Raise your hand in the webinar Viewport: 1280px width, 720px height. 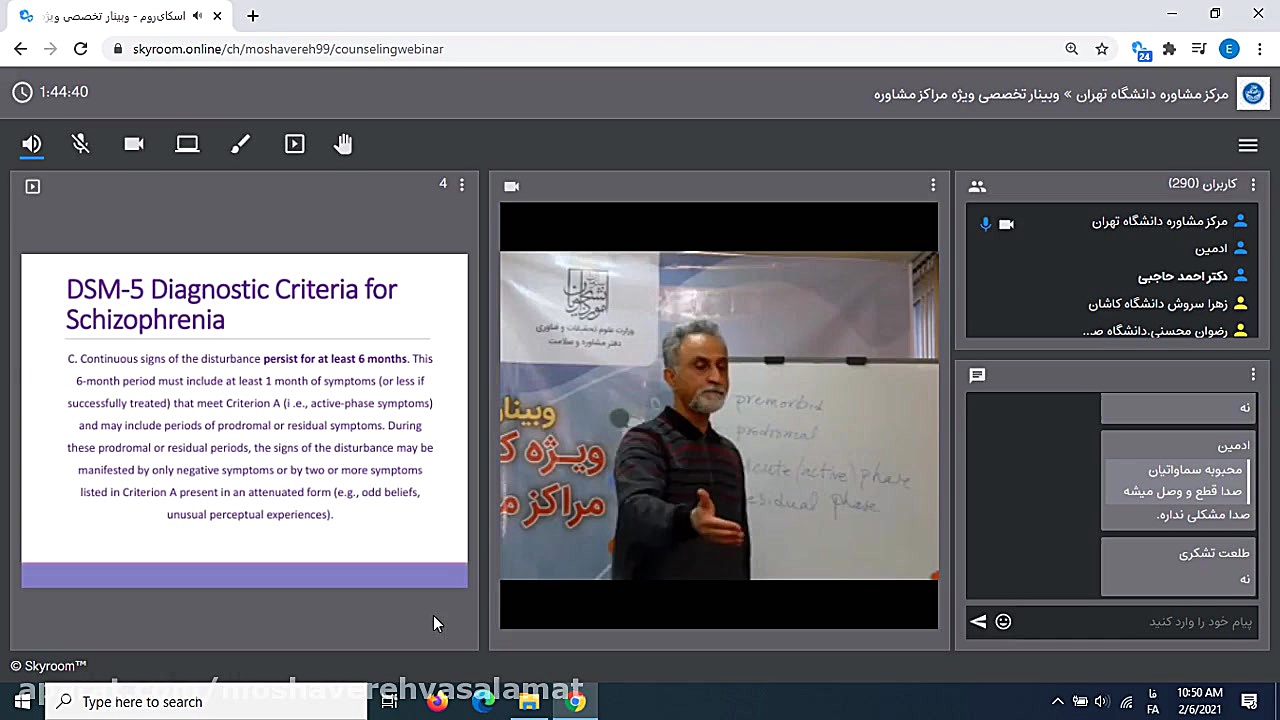click(343, 144)
